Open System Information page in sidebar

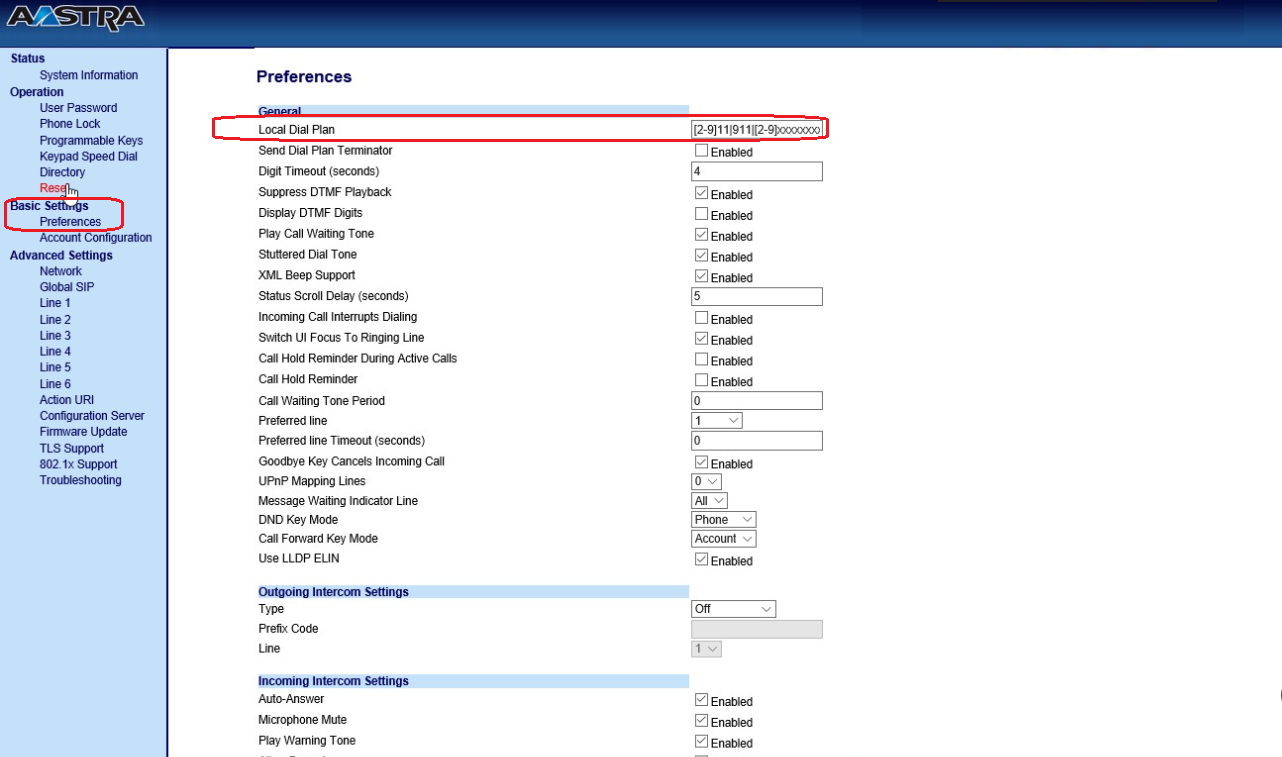coord(89,75)
